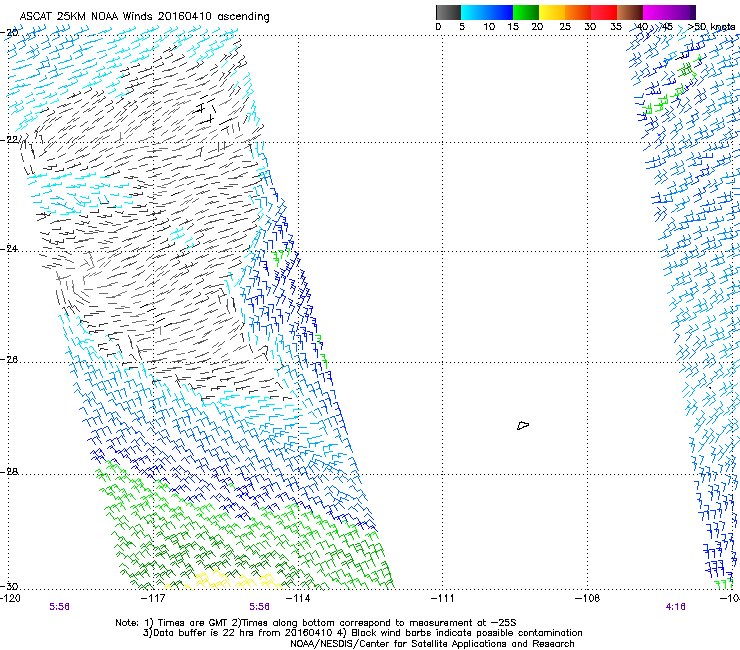Click the -20 latitude axis label
Image resolution: width=740 pixels, height=650 pixels.
pos(10,33)
